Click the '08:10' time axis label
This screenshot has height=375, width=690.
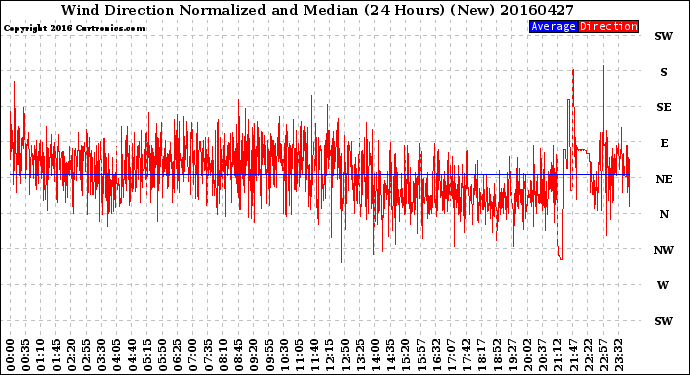point(223,355)
